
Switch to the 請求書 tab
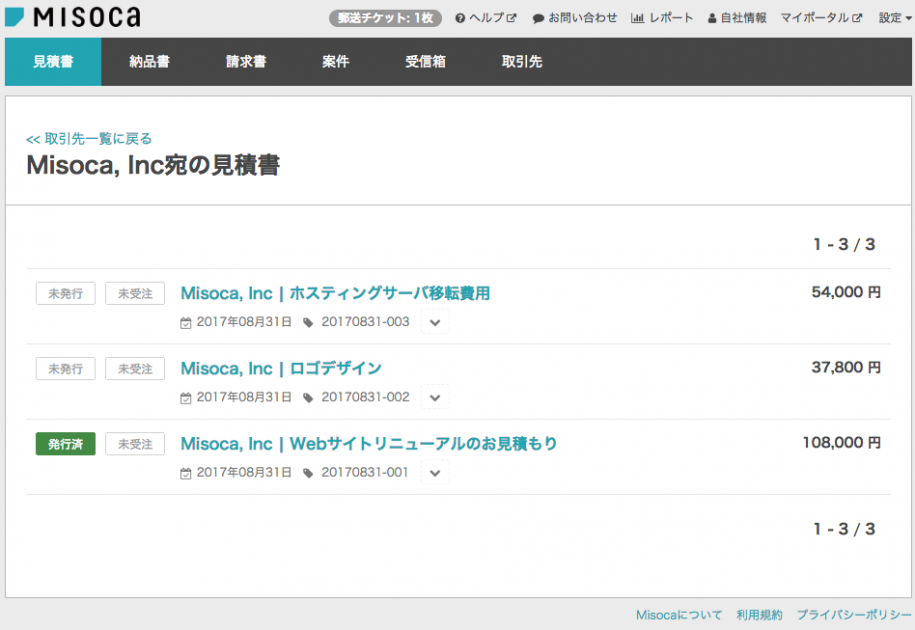click(x=246, y=62)
